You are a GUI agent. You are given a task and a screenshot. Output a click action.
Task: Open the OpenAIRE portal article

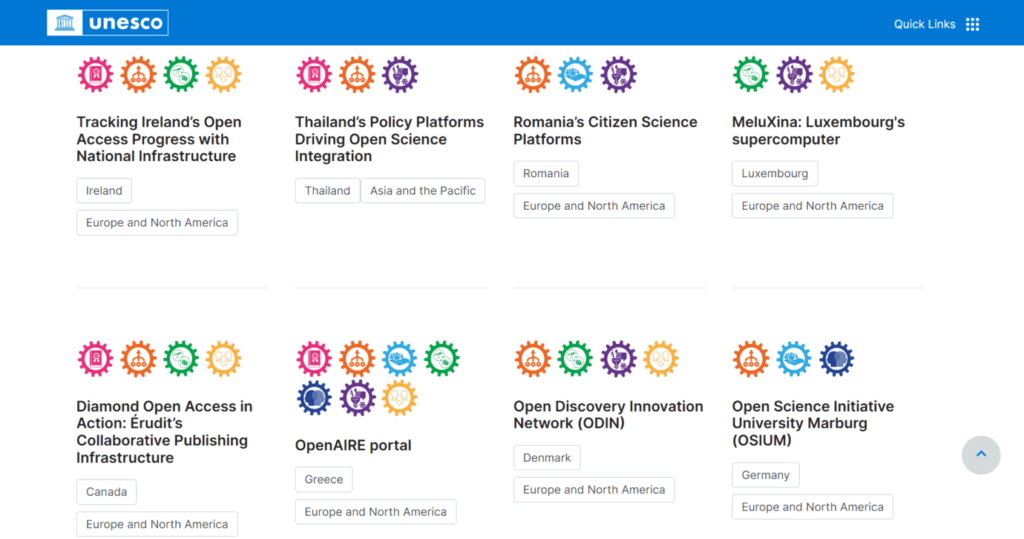click(x=353, y=446)
